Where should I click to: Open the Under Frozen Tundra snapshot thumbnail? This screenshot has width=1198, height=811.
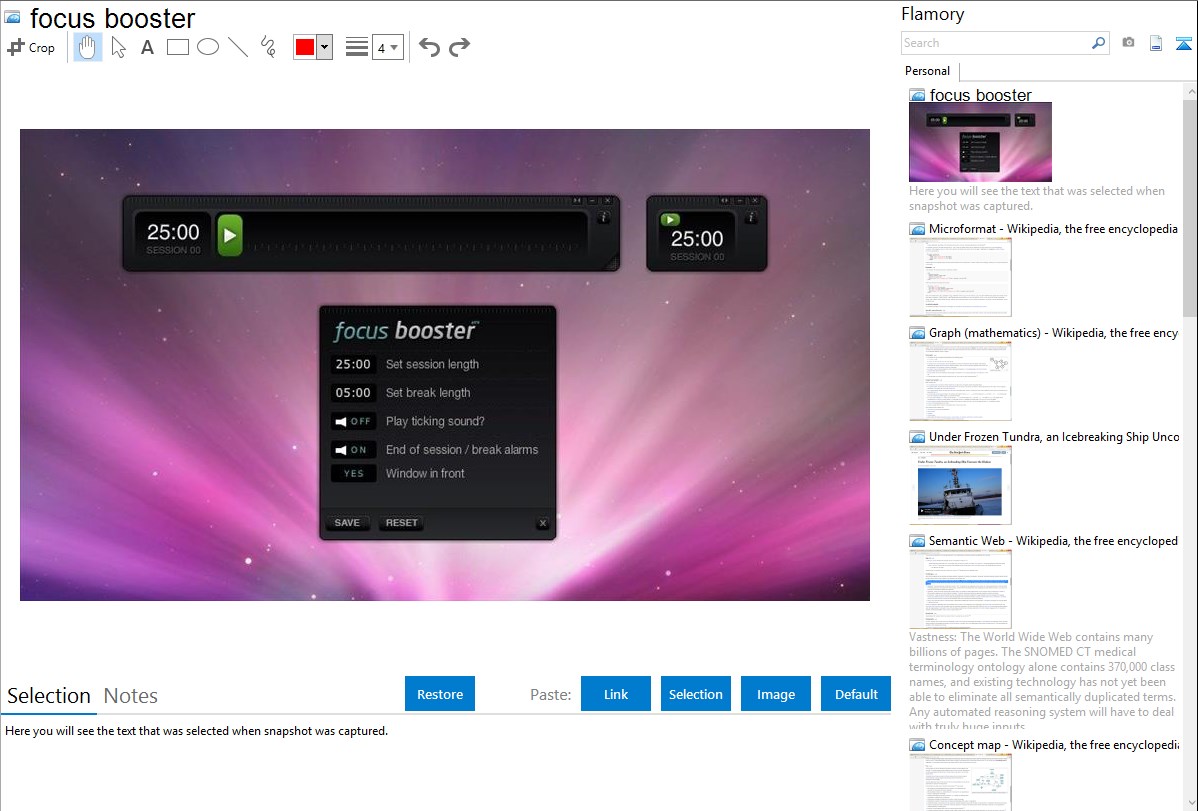click(x=960, y=485)
